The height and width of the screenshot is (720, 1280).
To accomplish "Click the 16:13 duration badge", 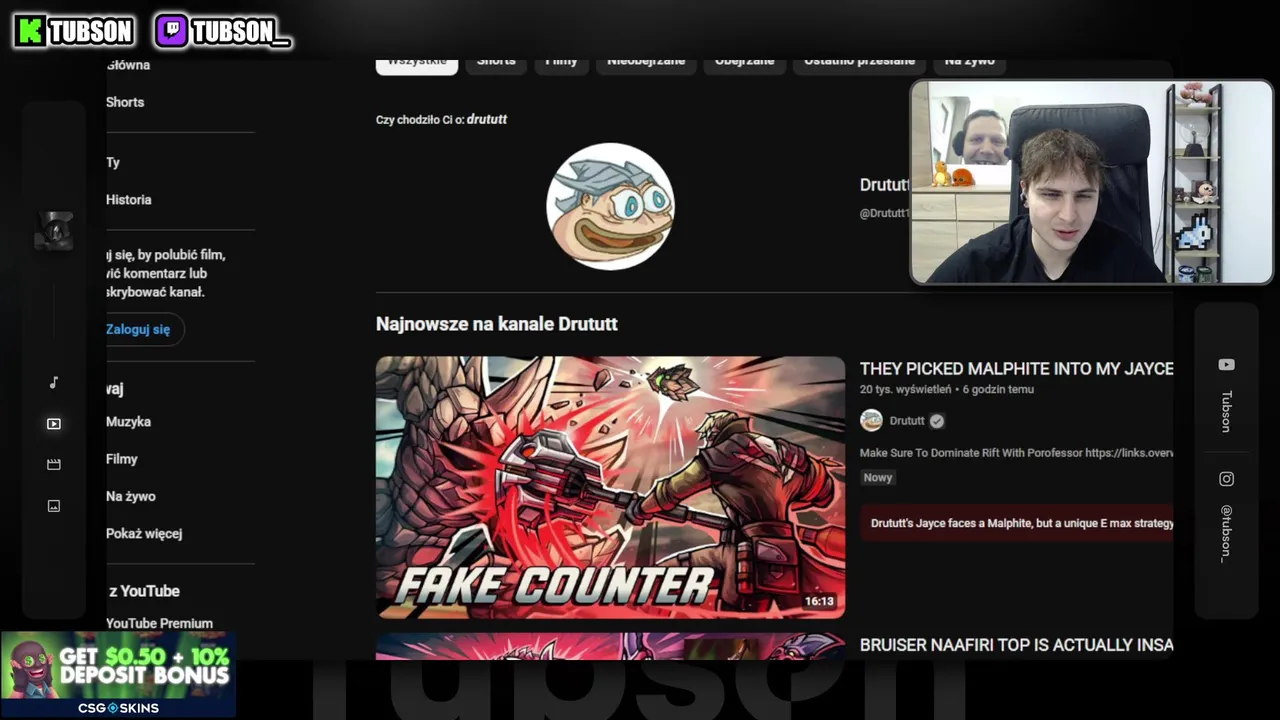I will pyautogui.click(x=819, y=602).
